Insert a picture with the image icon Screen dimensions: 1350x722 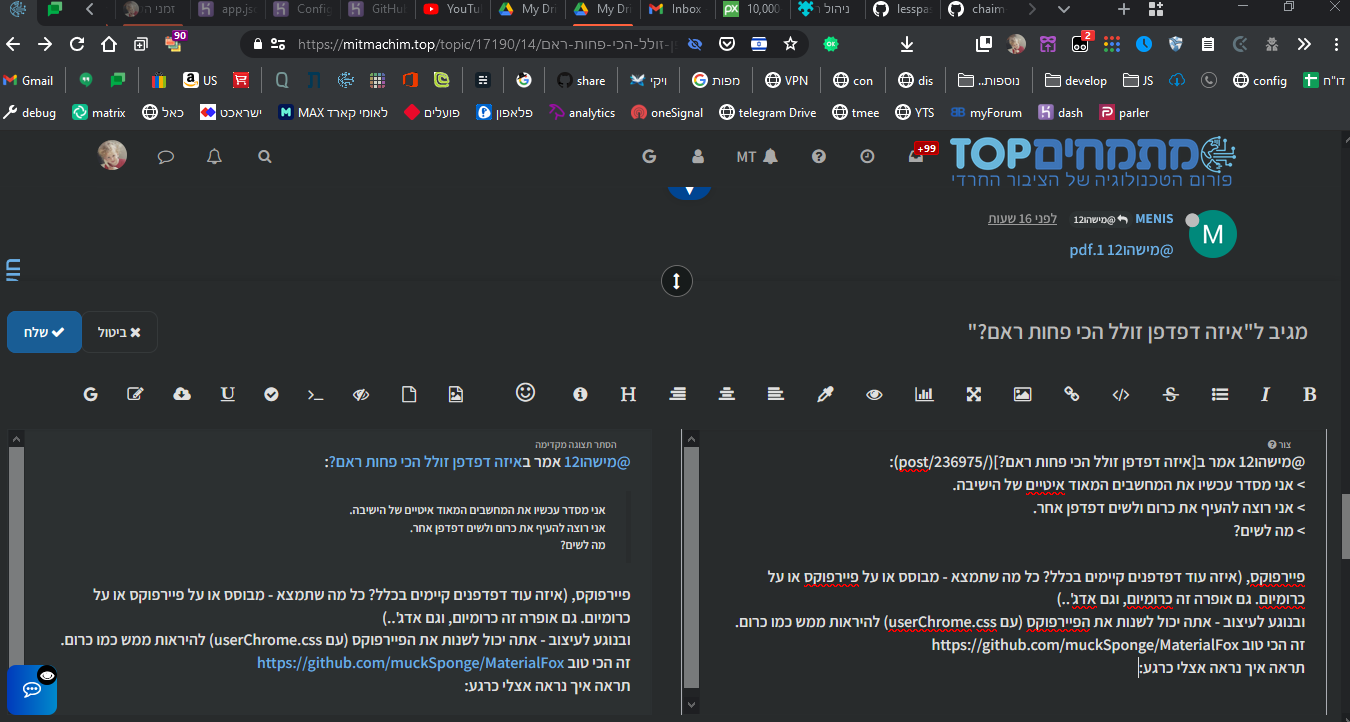pyautogui.click(x=1022, y=394)
